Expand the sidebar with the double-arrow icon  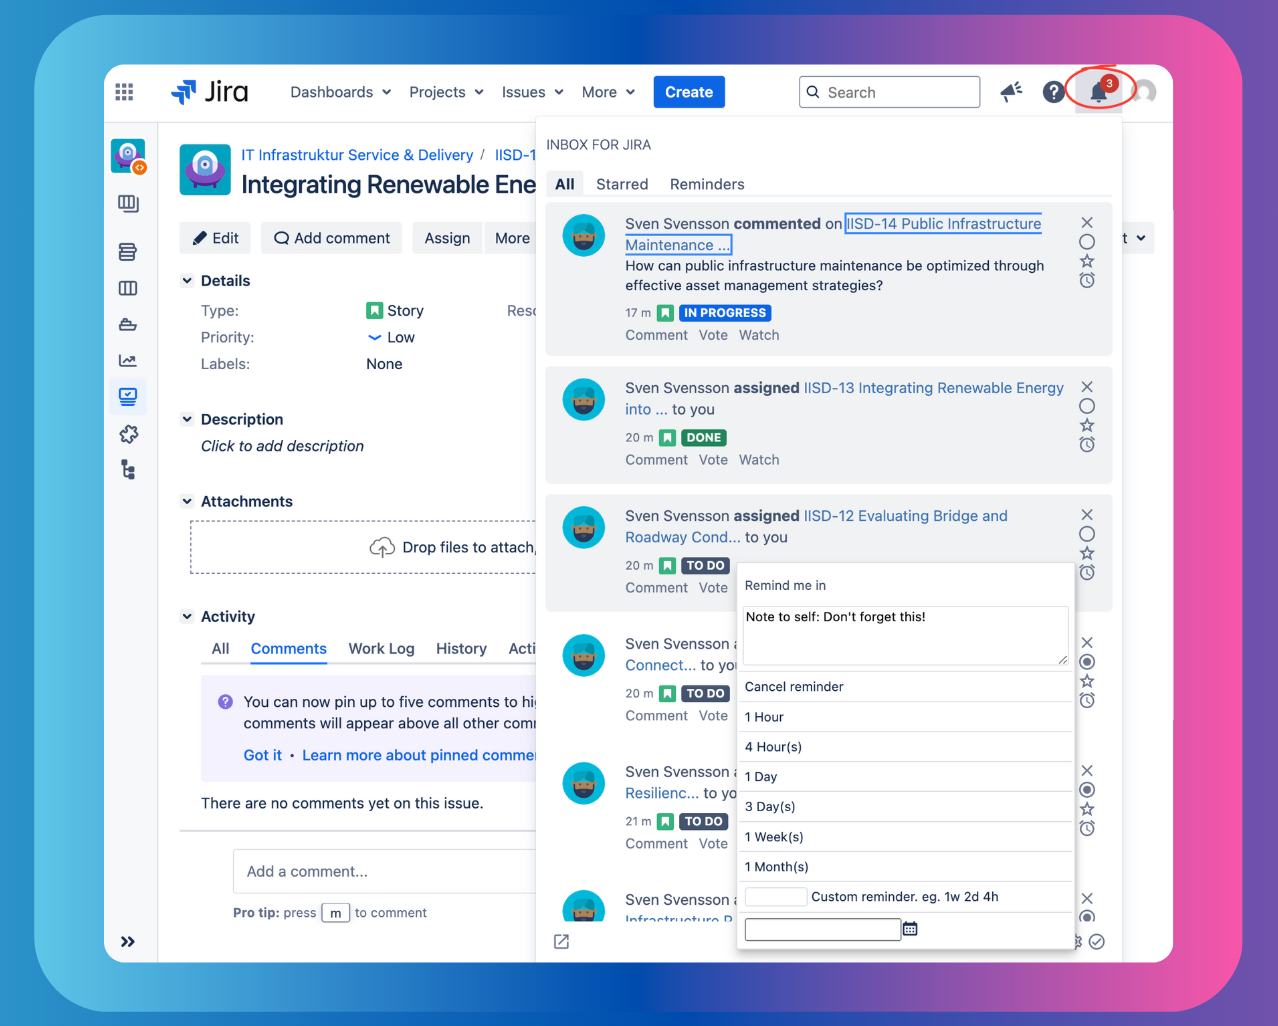coord(128,941)
